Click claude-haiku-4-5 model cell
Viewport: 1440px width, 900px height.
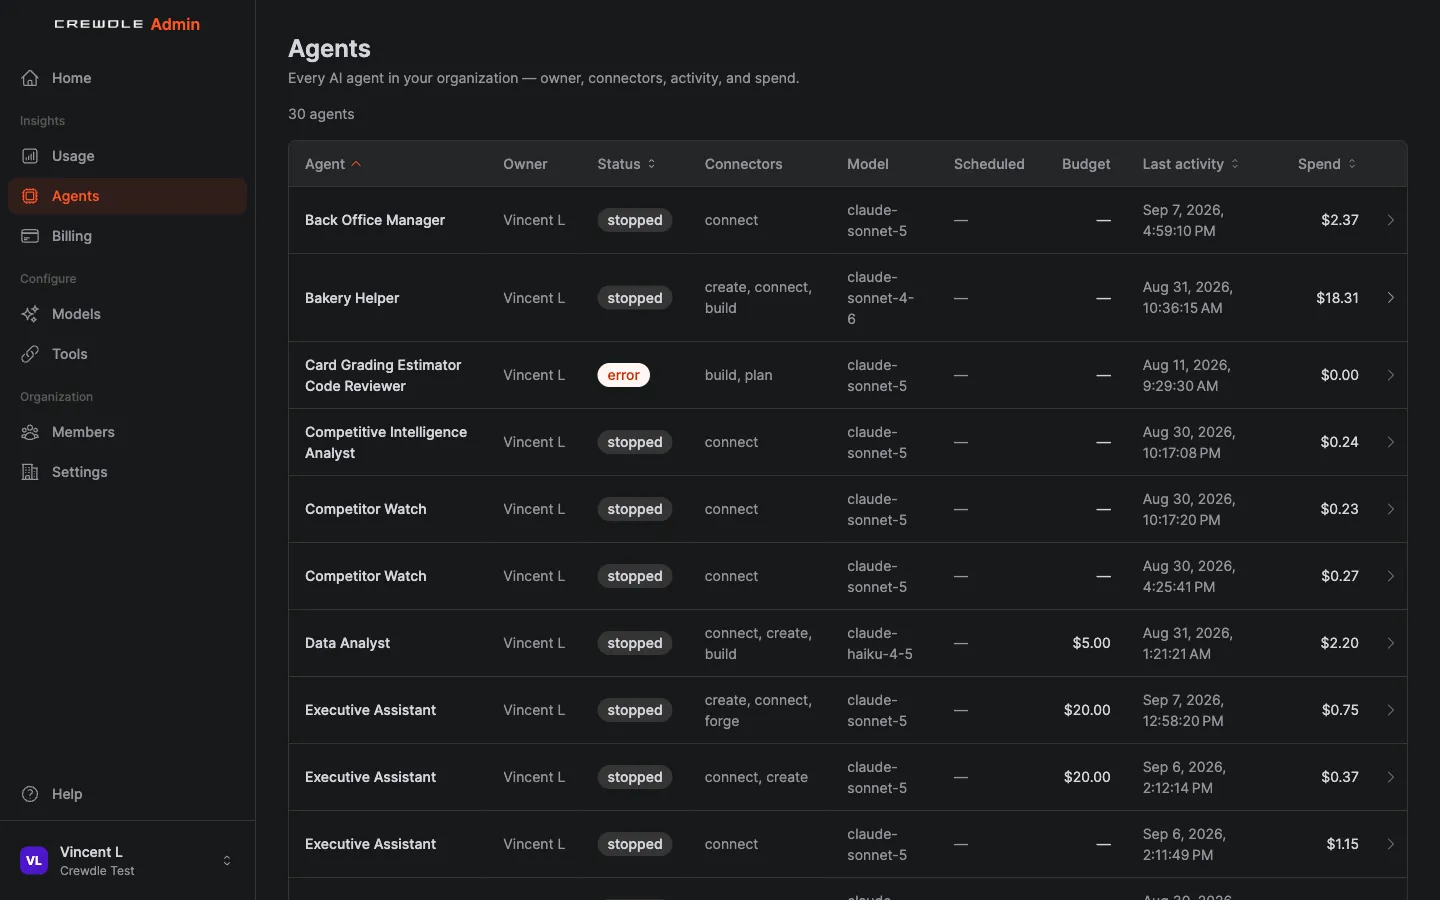tap(880, 643)
